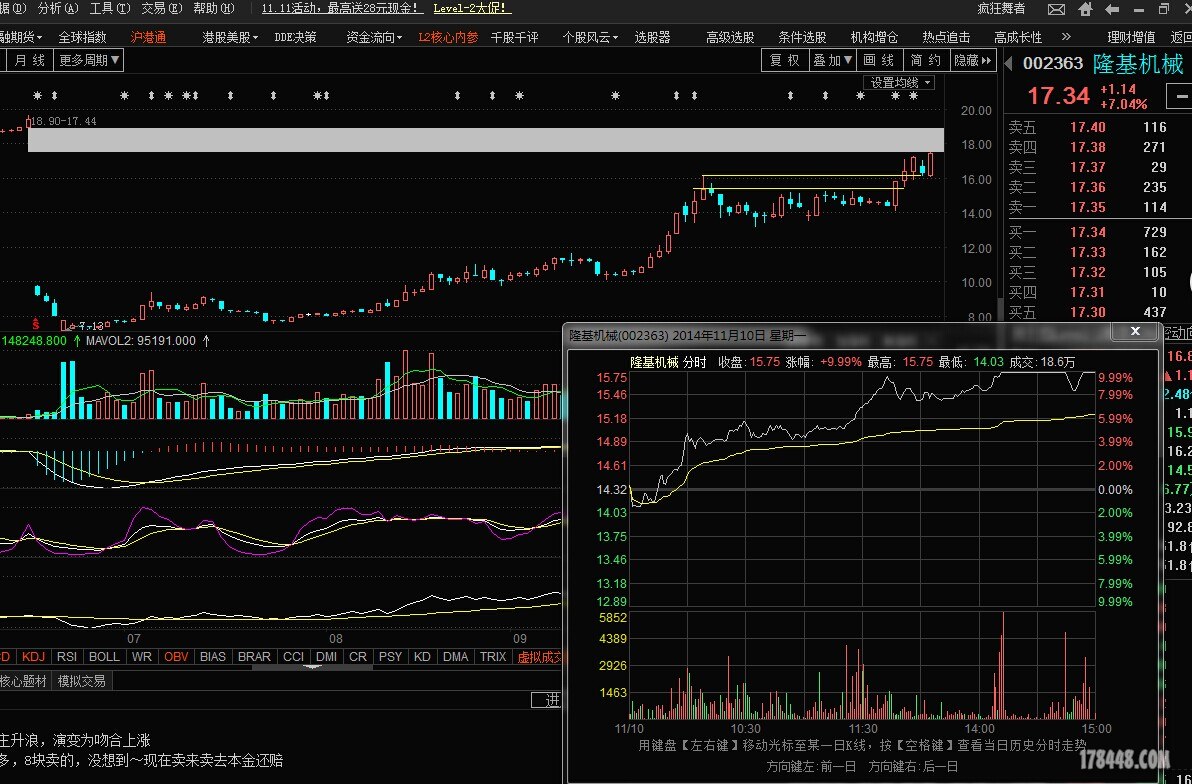1192x784 pixels.
Task: Click the 简约 view button
Action: point(926,60)
